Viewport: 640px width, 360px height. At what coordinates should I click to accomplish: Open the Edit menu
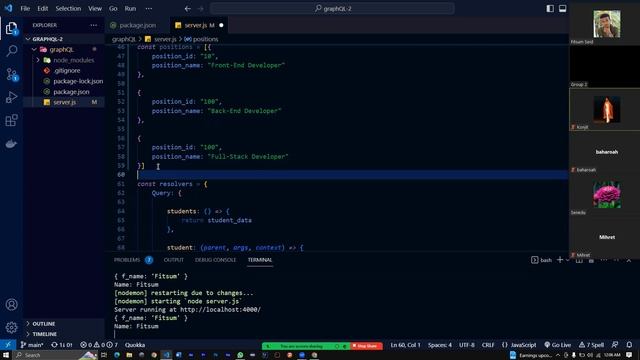point(42,9)
